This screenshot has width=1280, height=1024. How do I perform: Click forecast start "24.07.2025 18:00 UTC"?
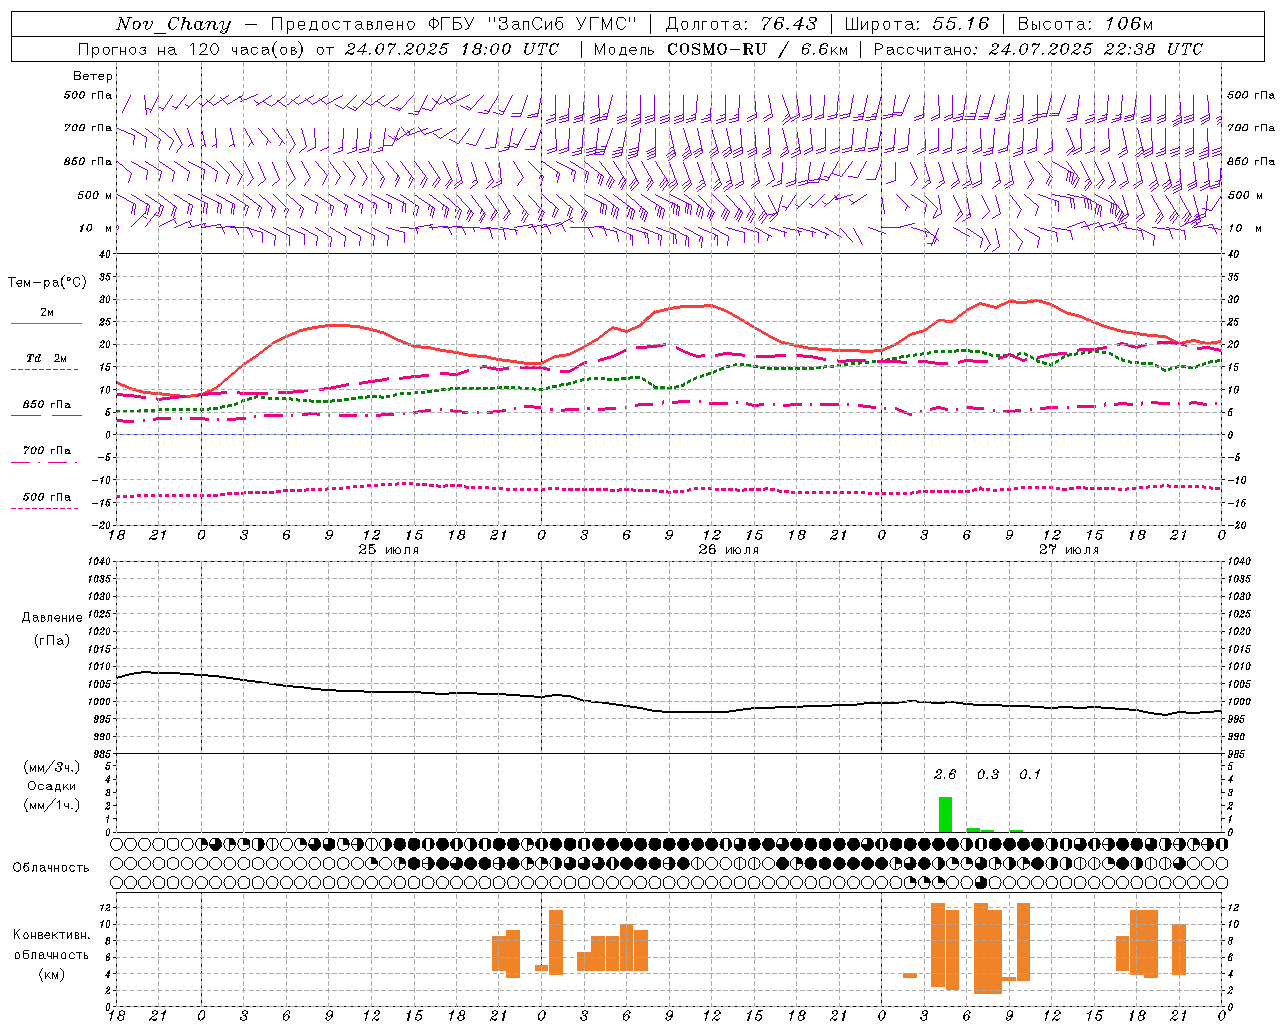point(451,49)
